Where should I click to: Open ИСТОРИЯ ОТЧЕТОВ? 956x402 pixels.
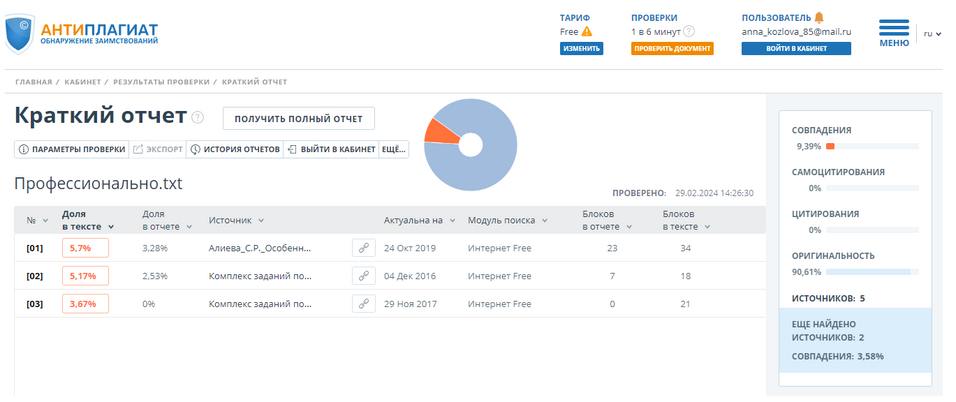coord(235,149)
